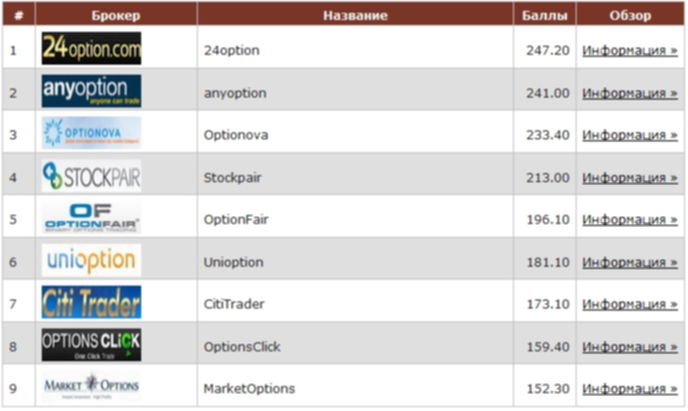Select the Брокер column header

click(x=116, y=15)
